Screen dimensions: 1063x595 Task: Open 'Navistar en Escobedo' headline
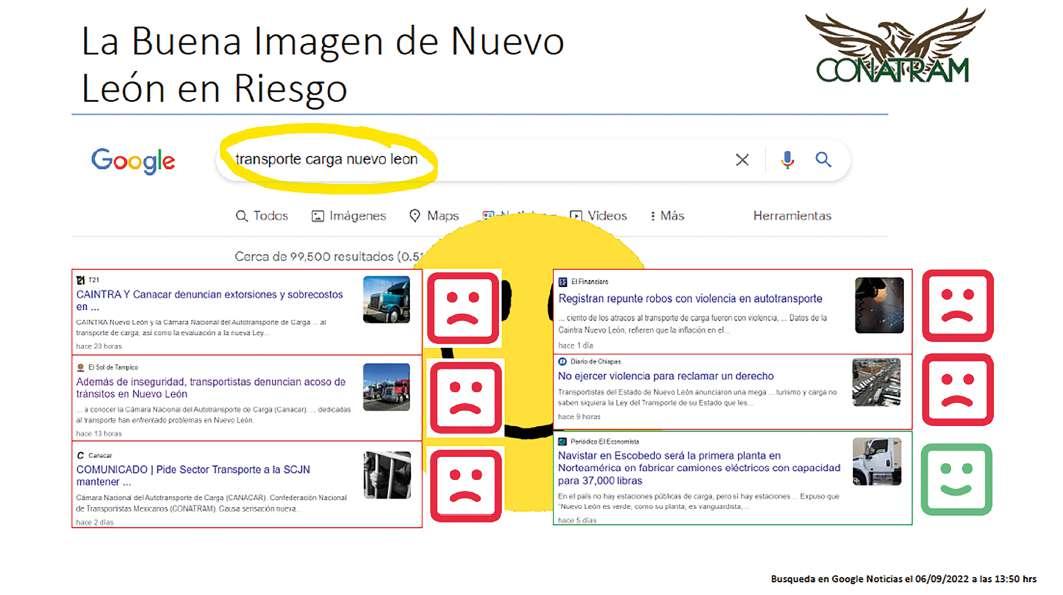point(699,468)
